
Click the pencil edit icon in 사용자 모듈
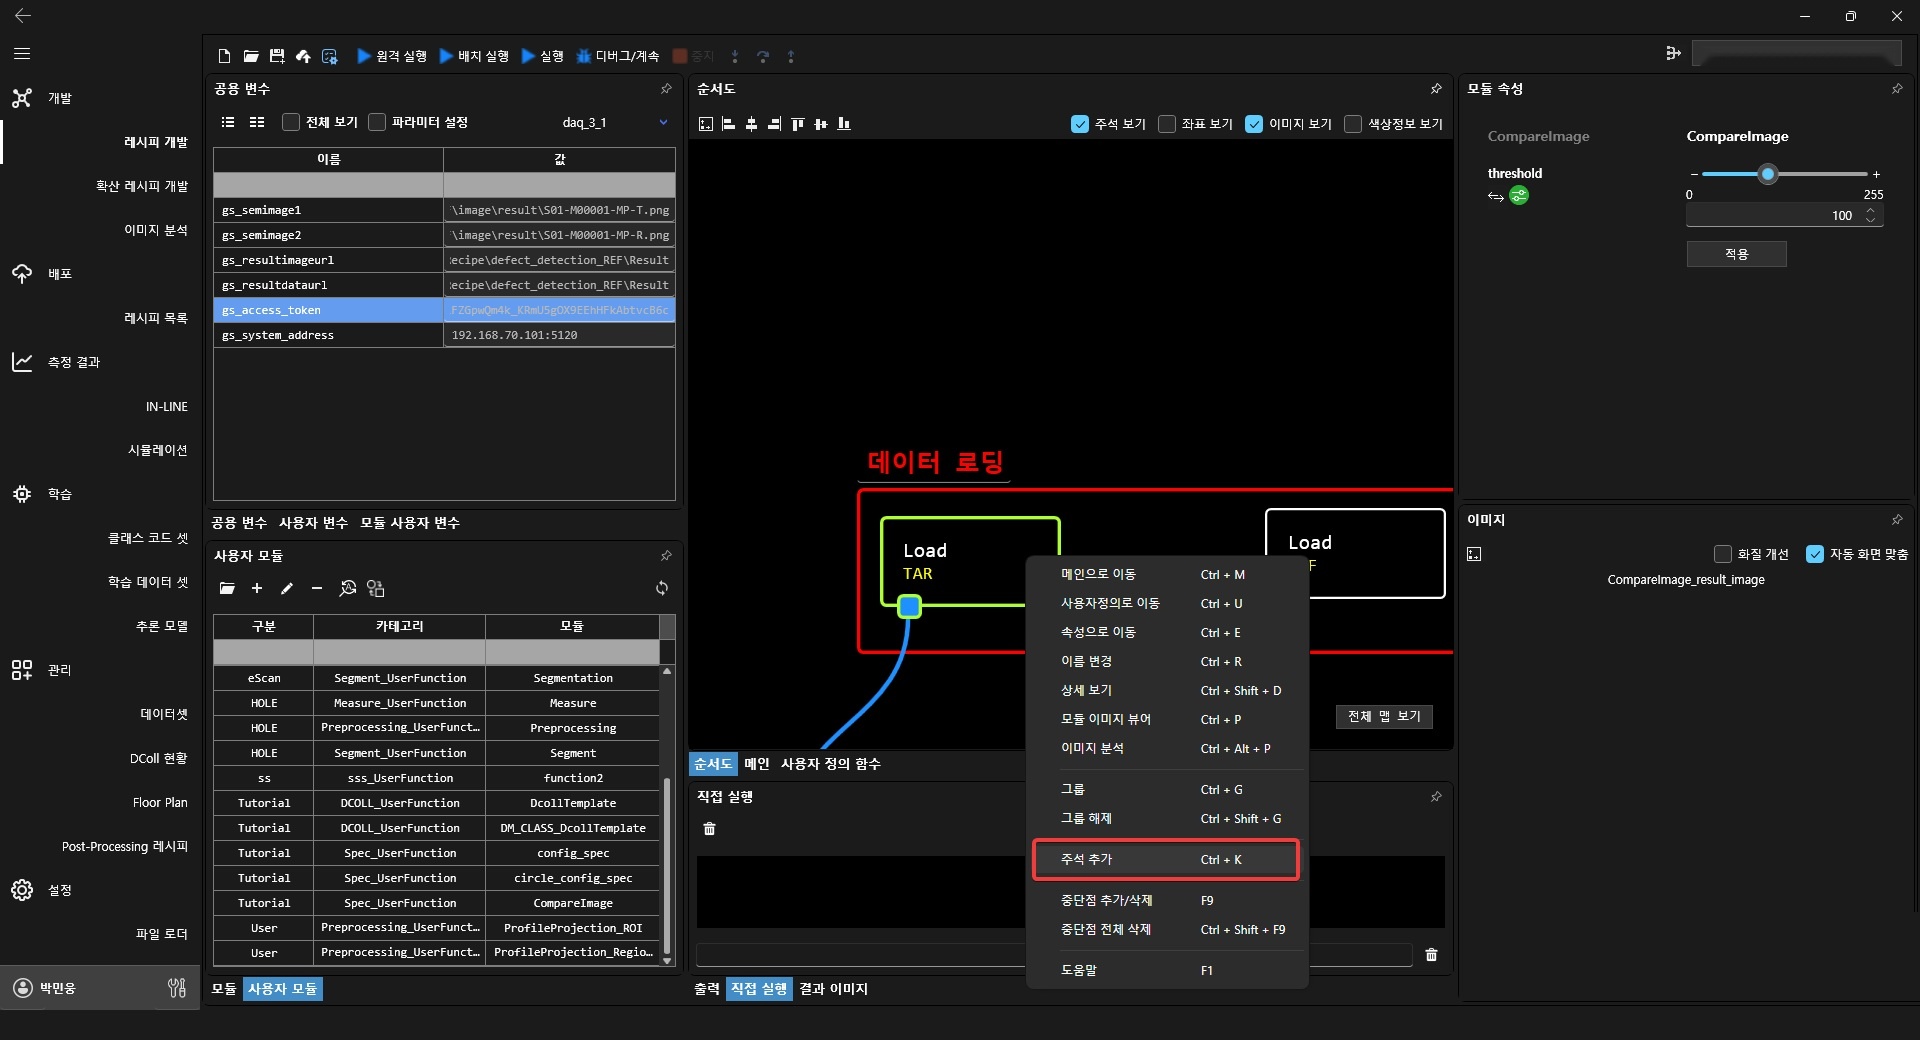tap(287, 589)
